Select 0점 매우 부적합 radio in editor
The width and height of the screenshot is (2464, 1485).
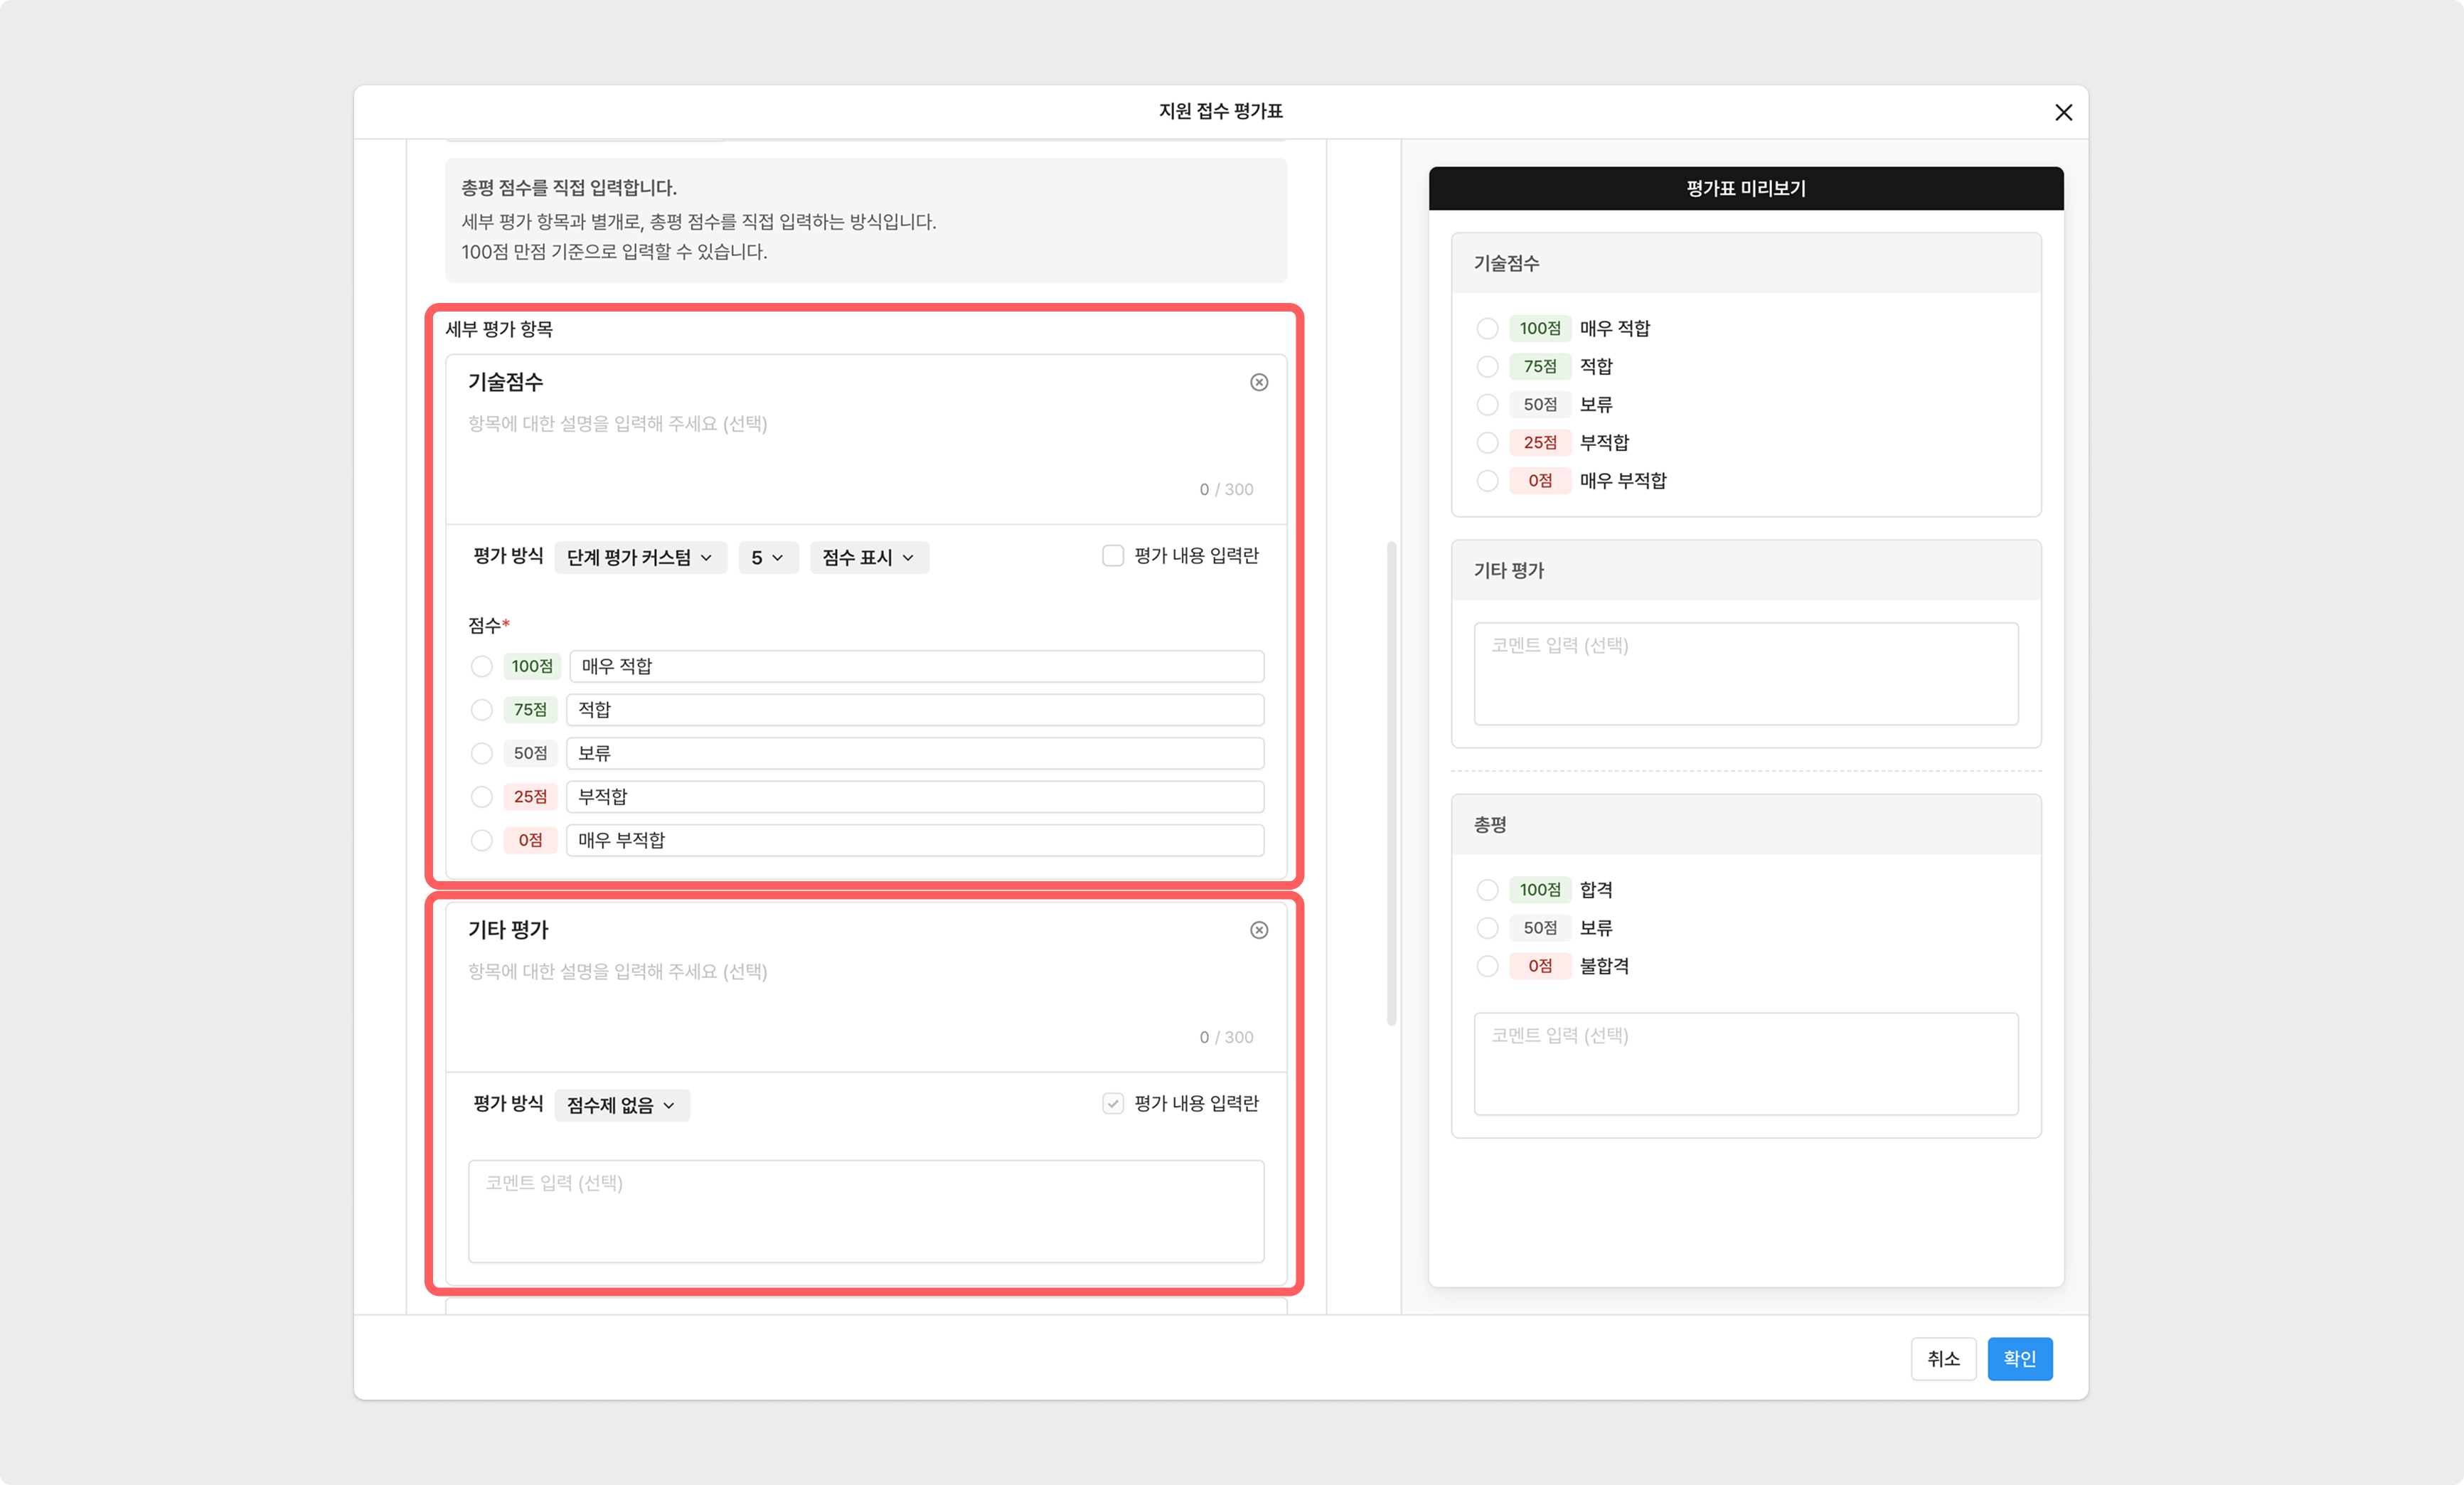pos(482,840)
